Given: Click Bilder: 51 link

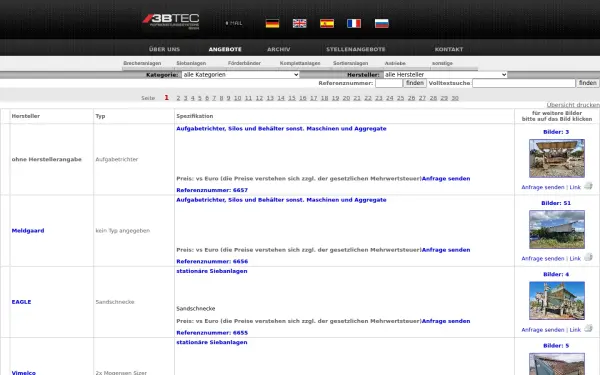Looking at the screenshot, I should (x=556, y=203).
